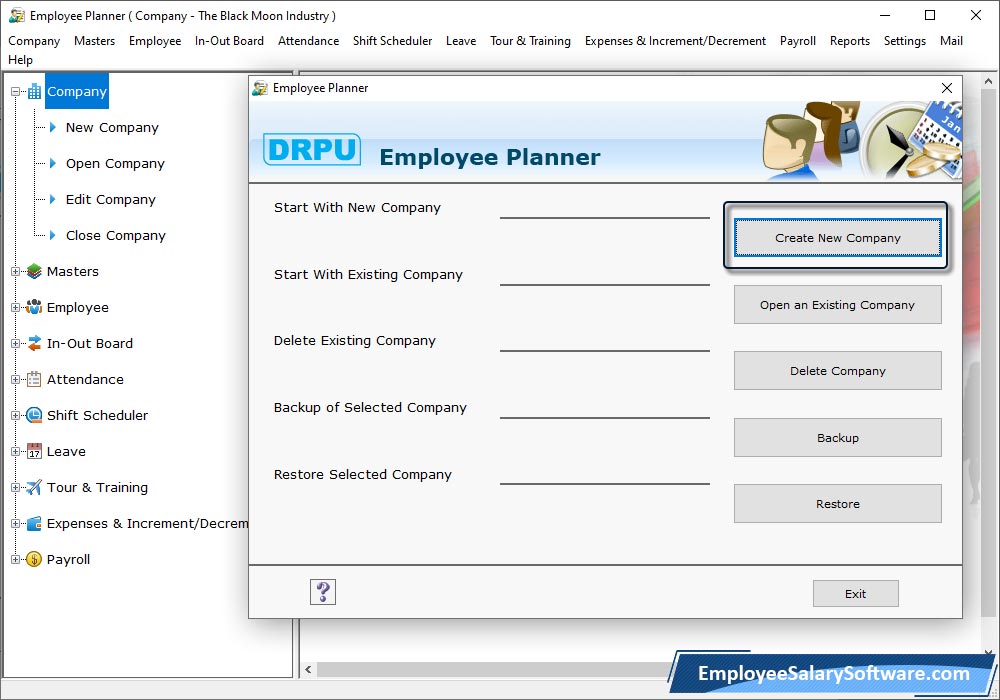Click the Employee people icon in tree

point(34,307)
